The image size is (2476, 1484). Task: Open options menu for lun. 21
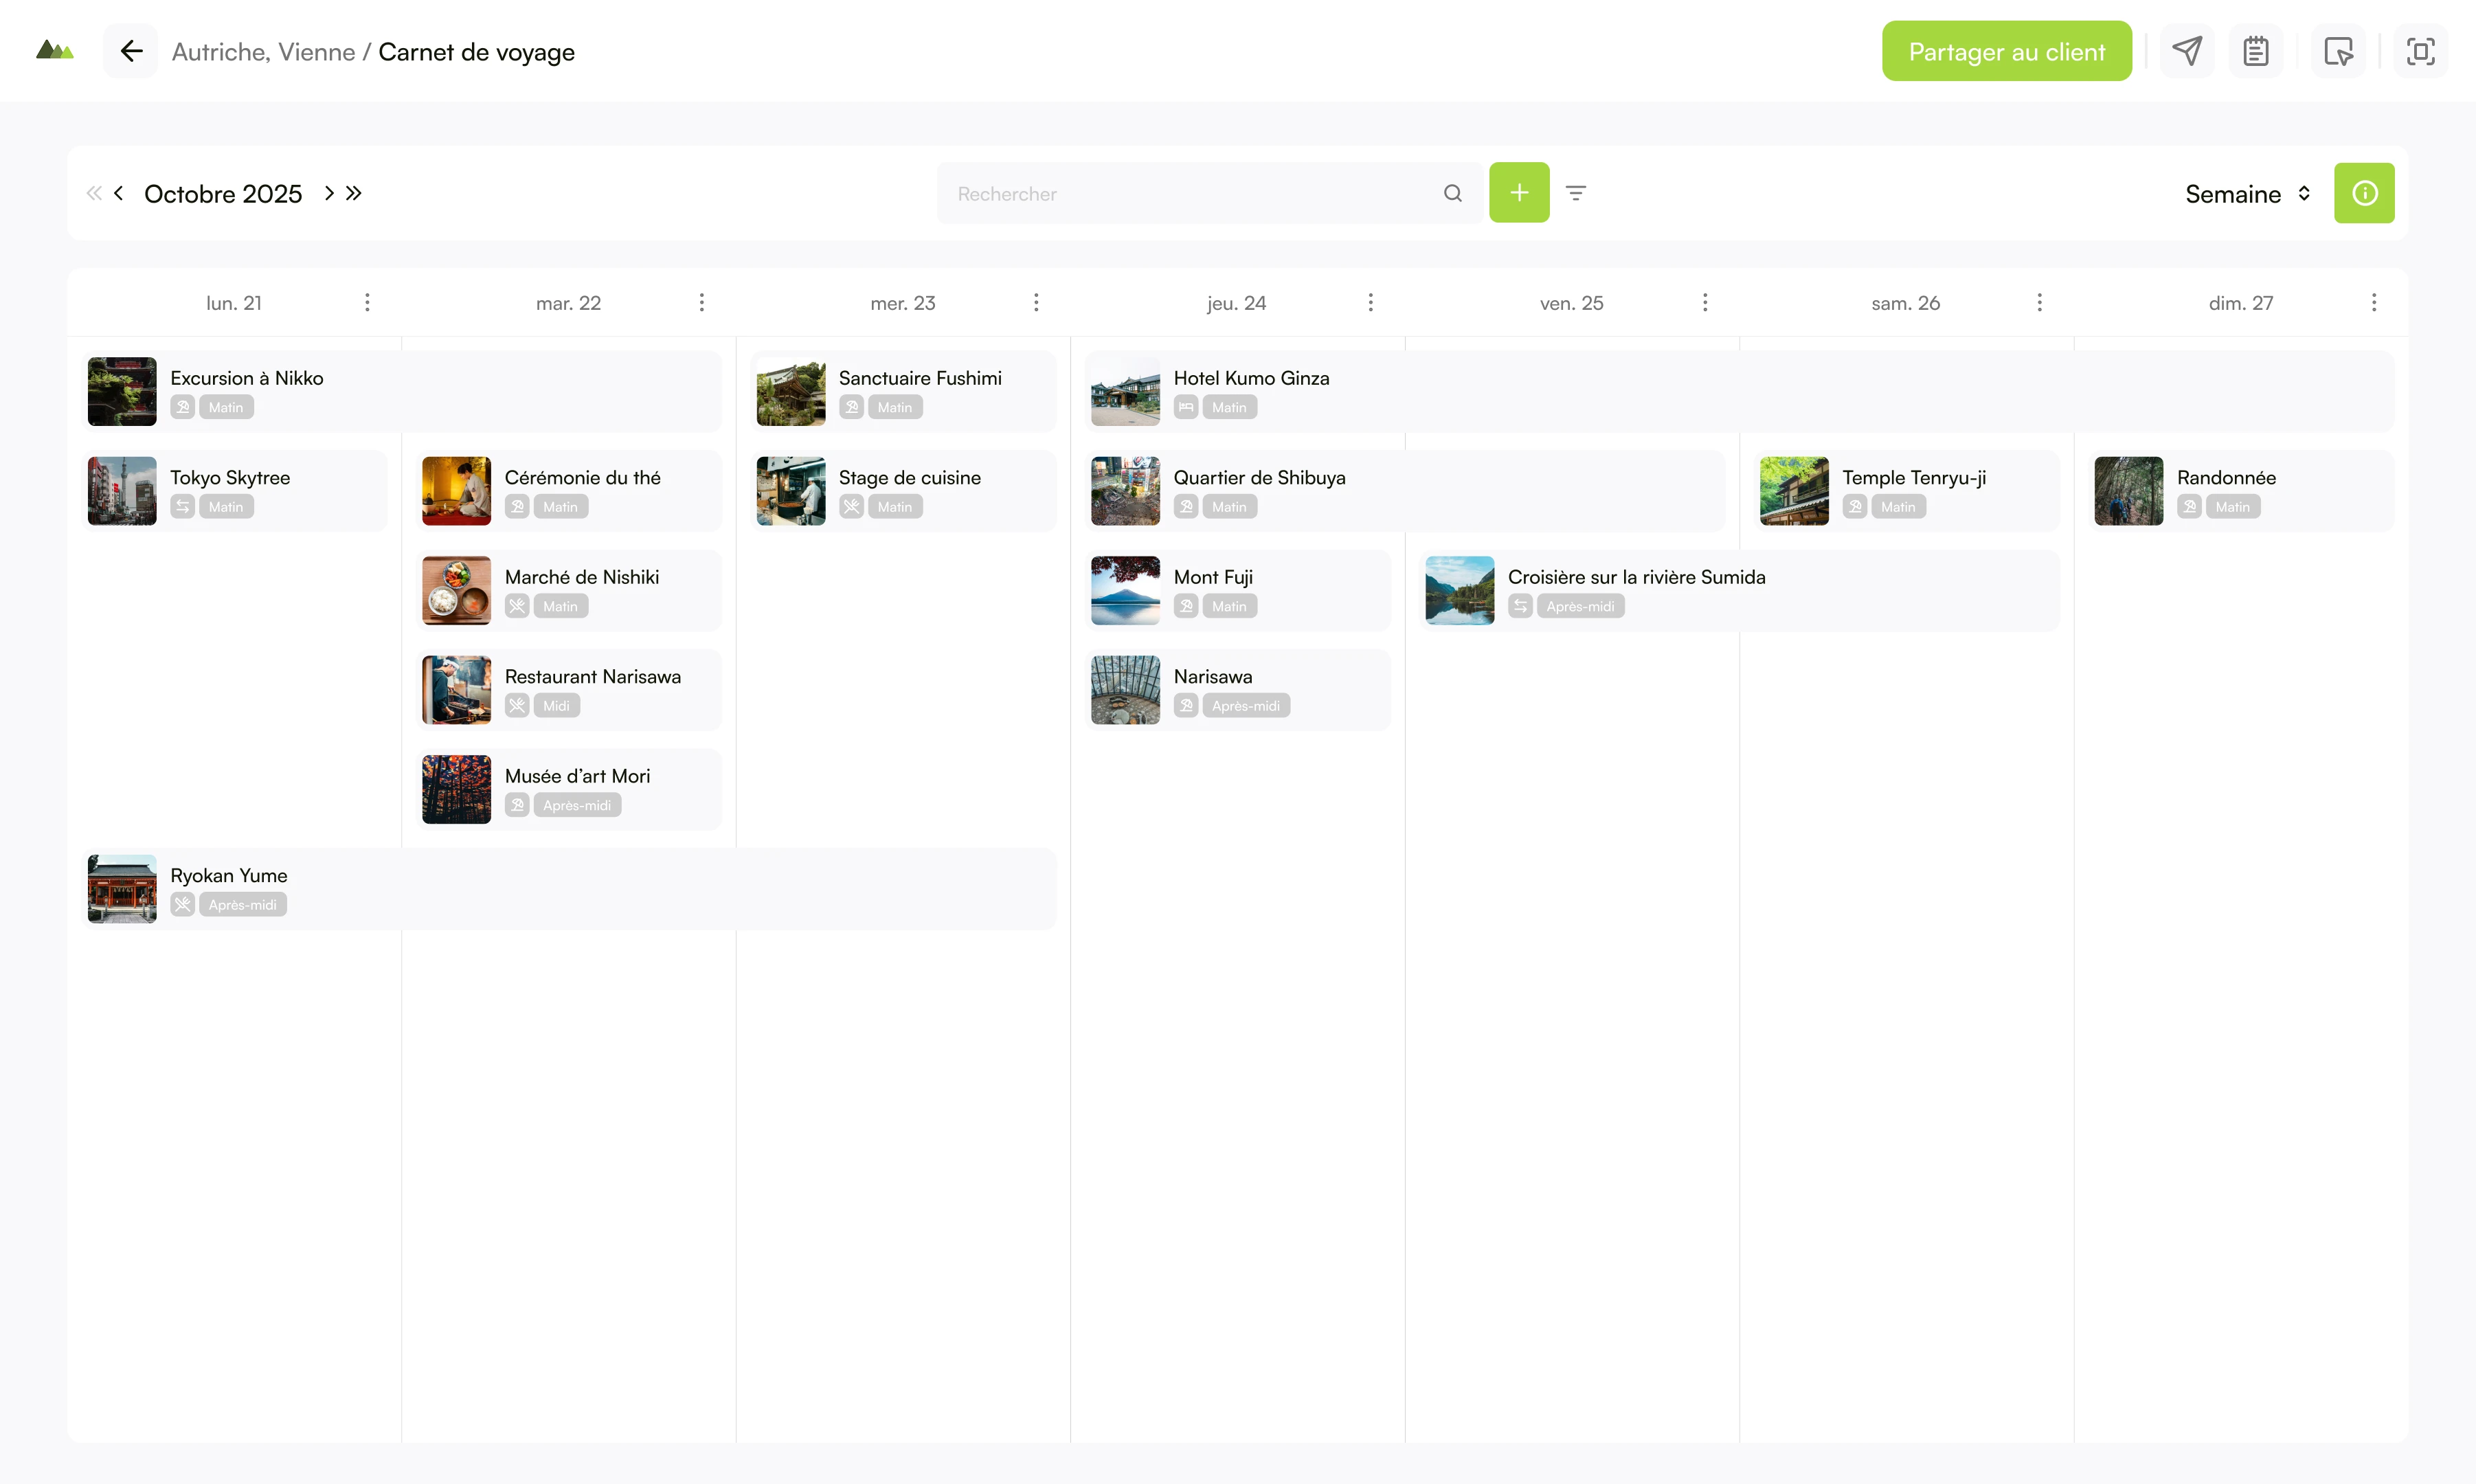point(367,302)
